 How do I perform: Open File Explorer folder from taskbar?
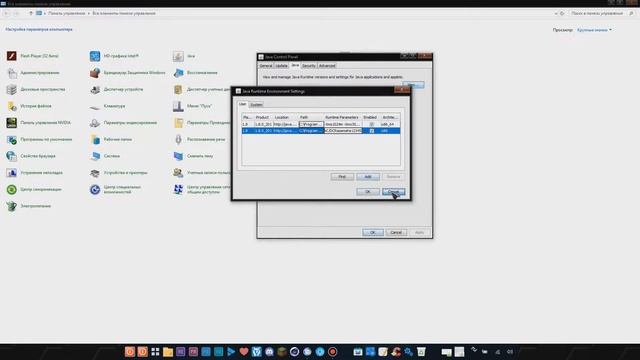pyautogui.click(x=168, y=352)
